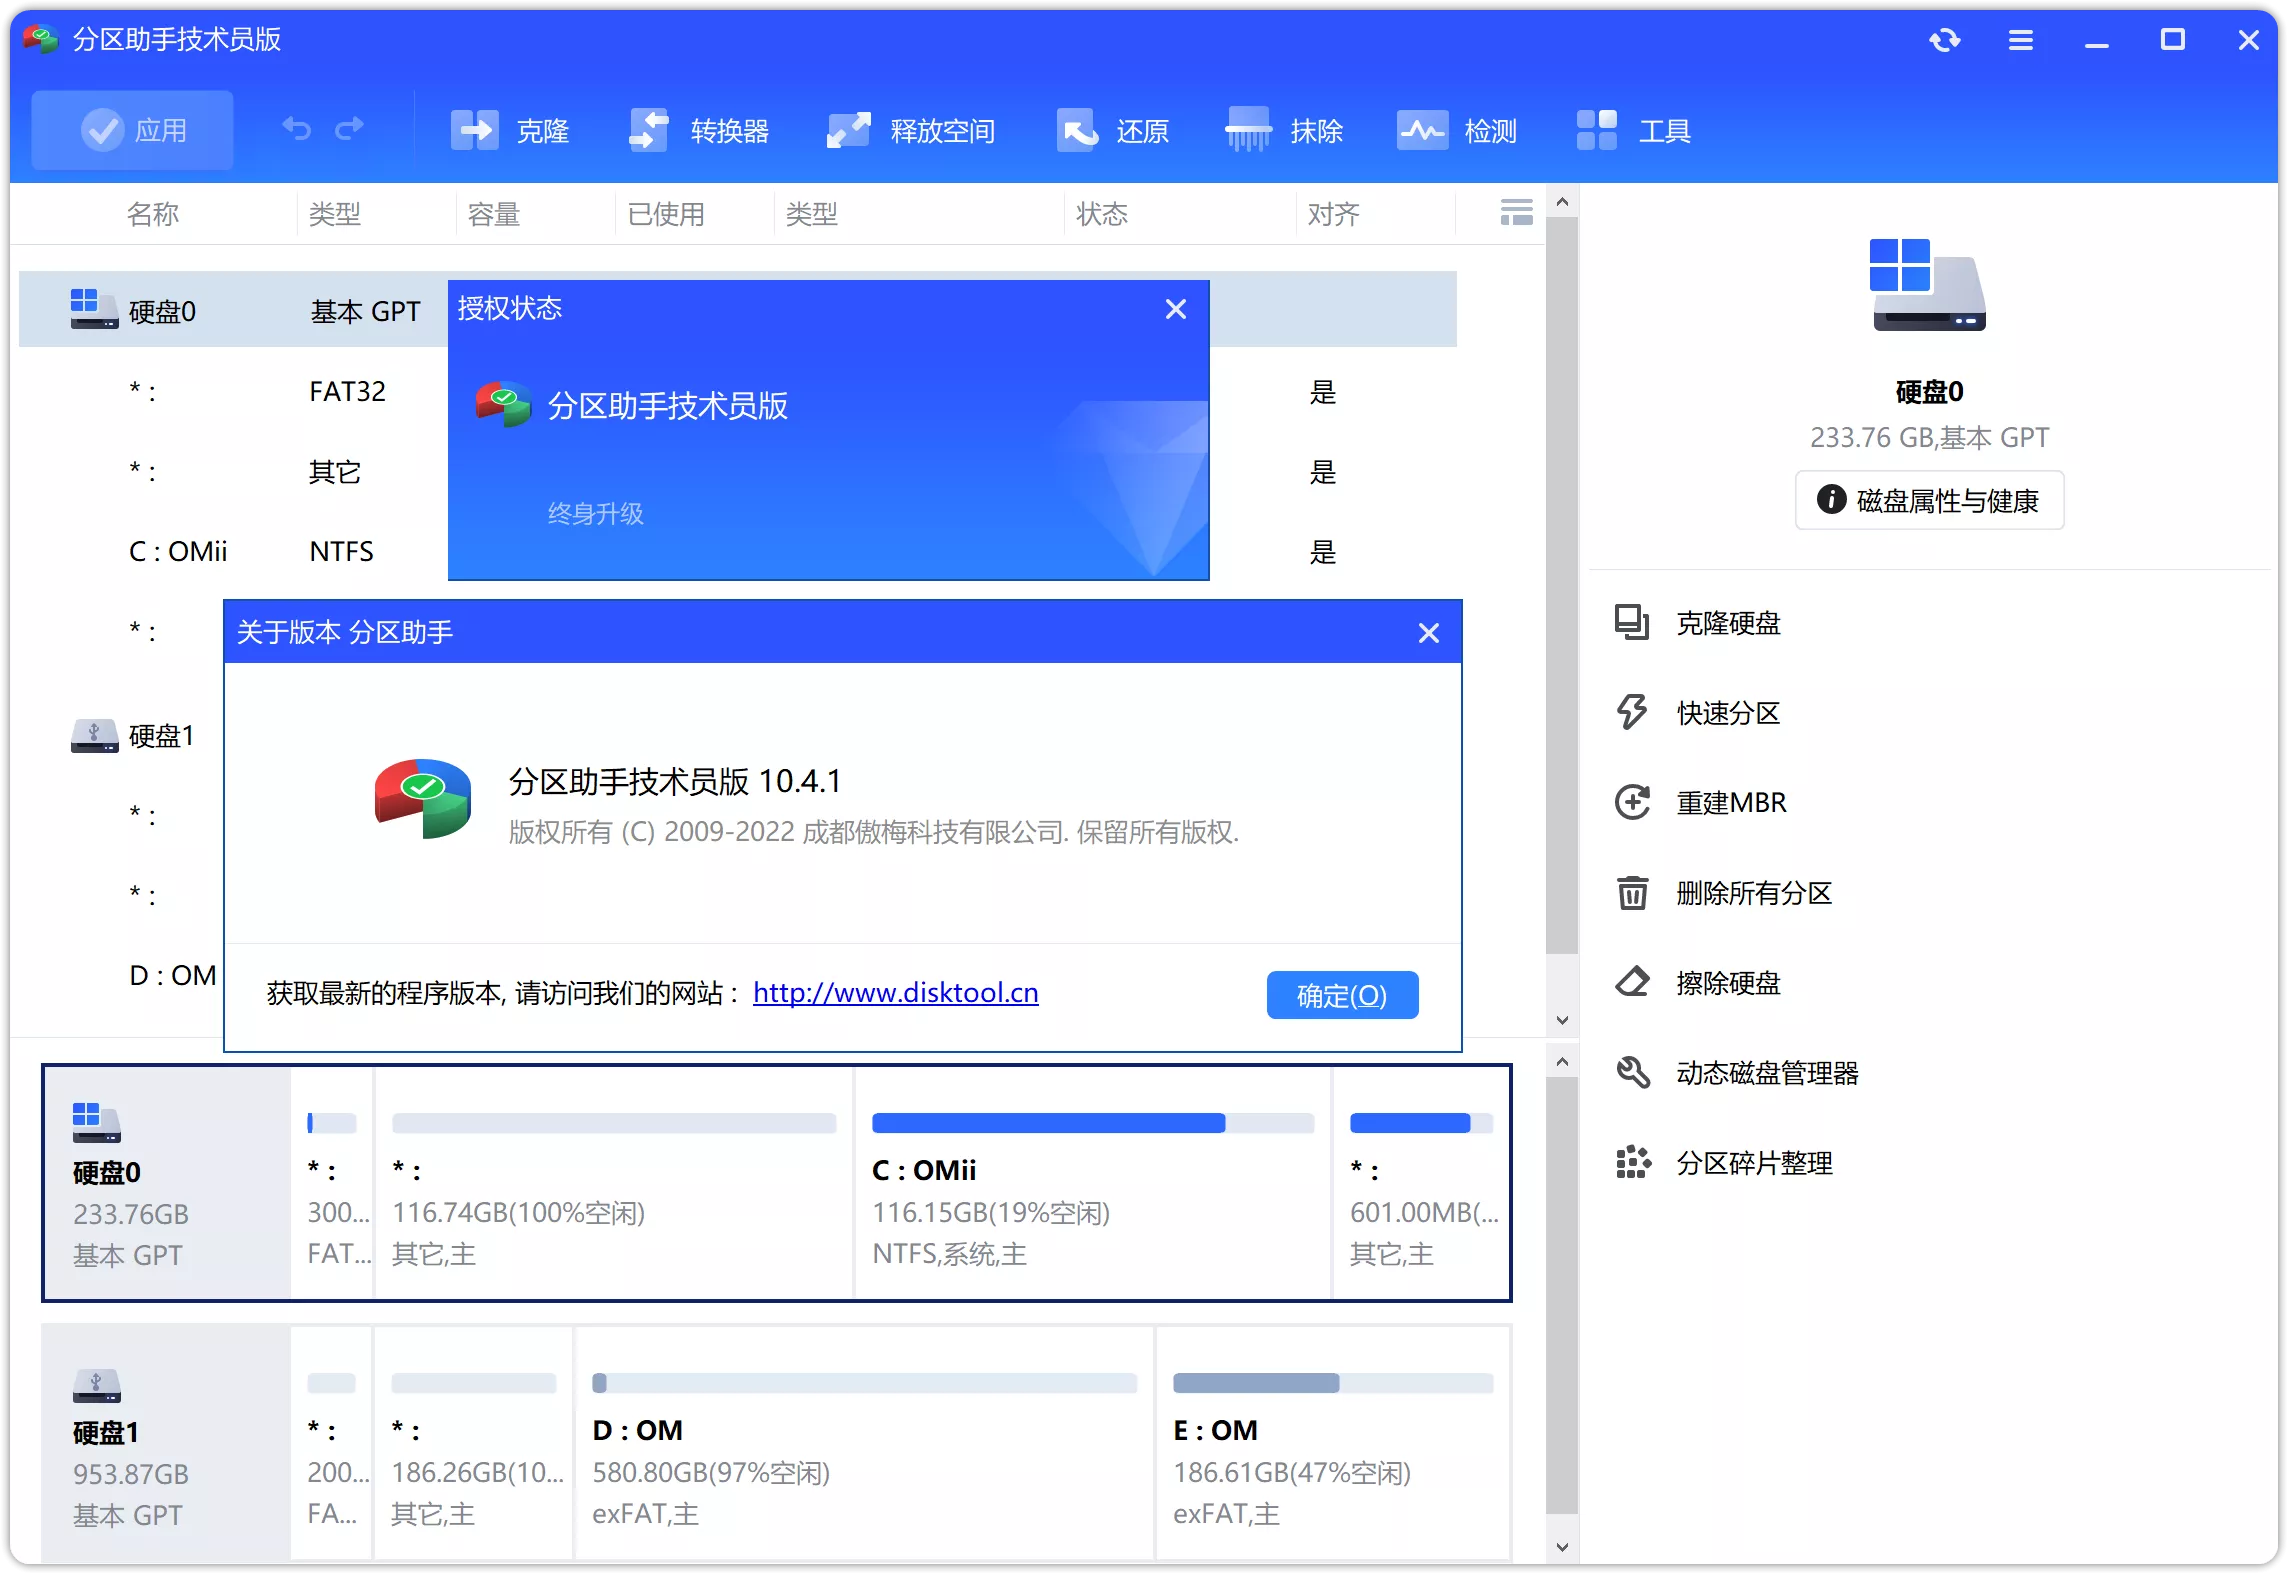Click the undo arrow in the toolbar
This screenshot has height=1574, width=2288.
295,127
